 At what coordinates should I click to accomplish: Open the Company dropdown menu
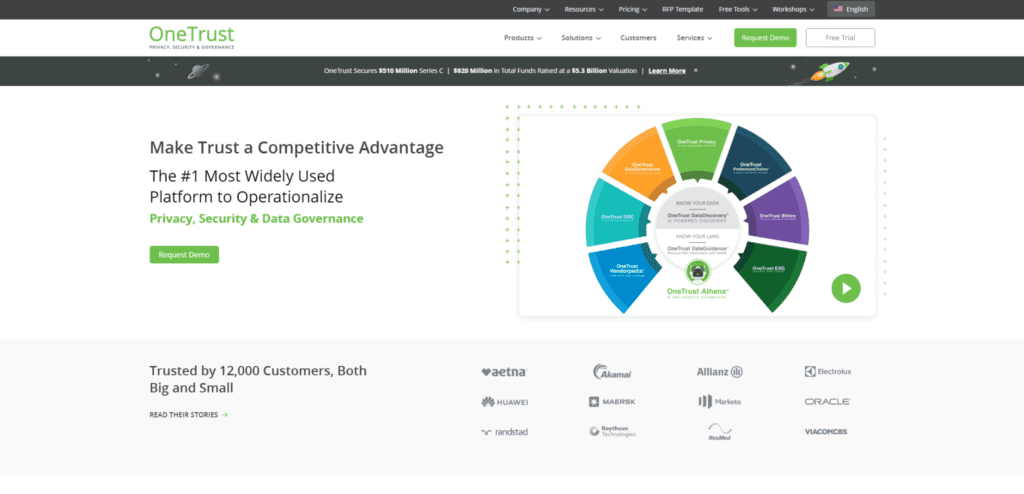[x=530, y=9]
